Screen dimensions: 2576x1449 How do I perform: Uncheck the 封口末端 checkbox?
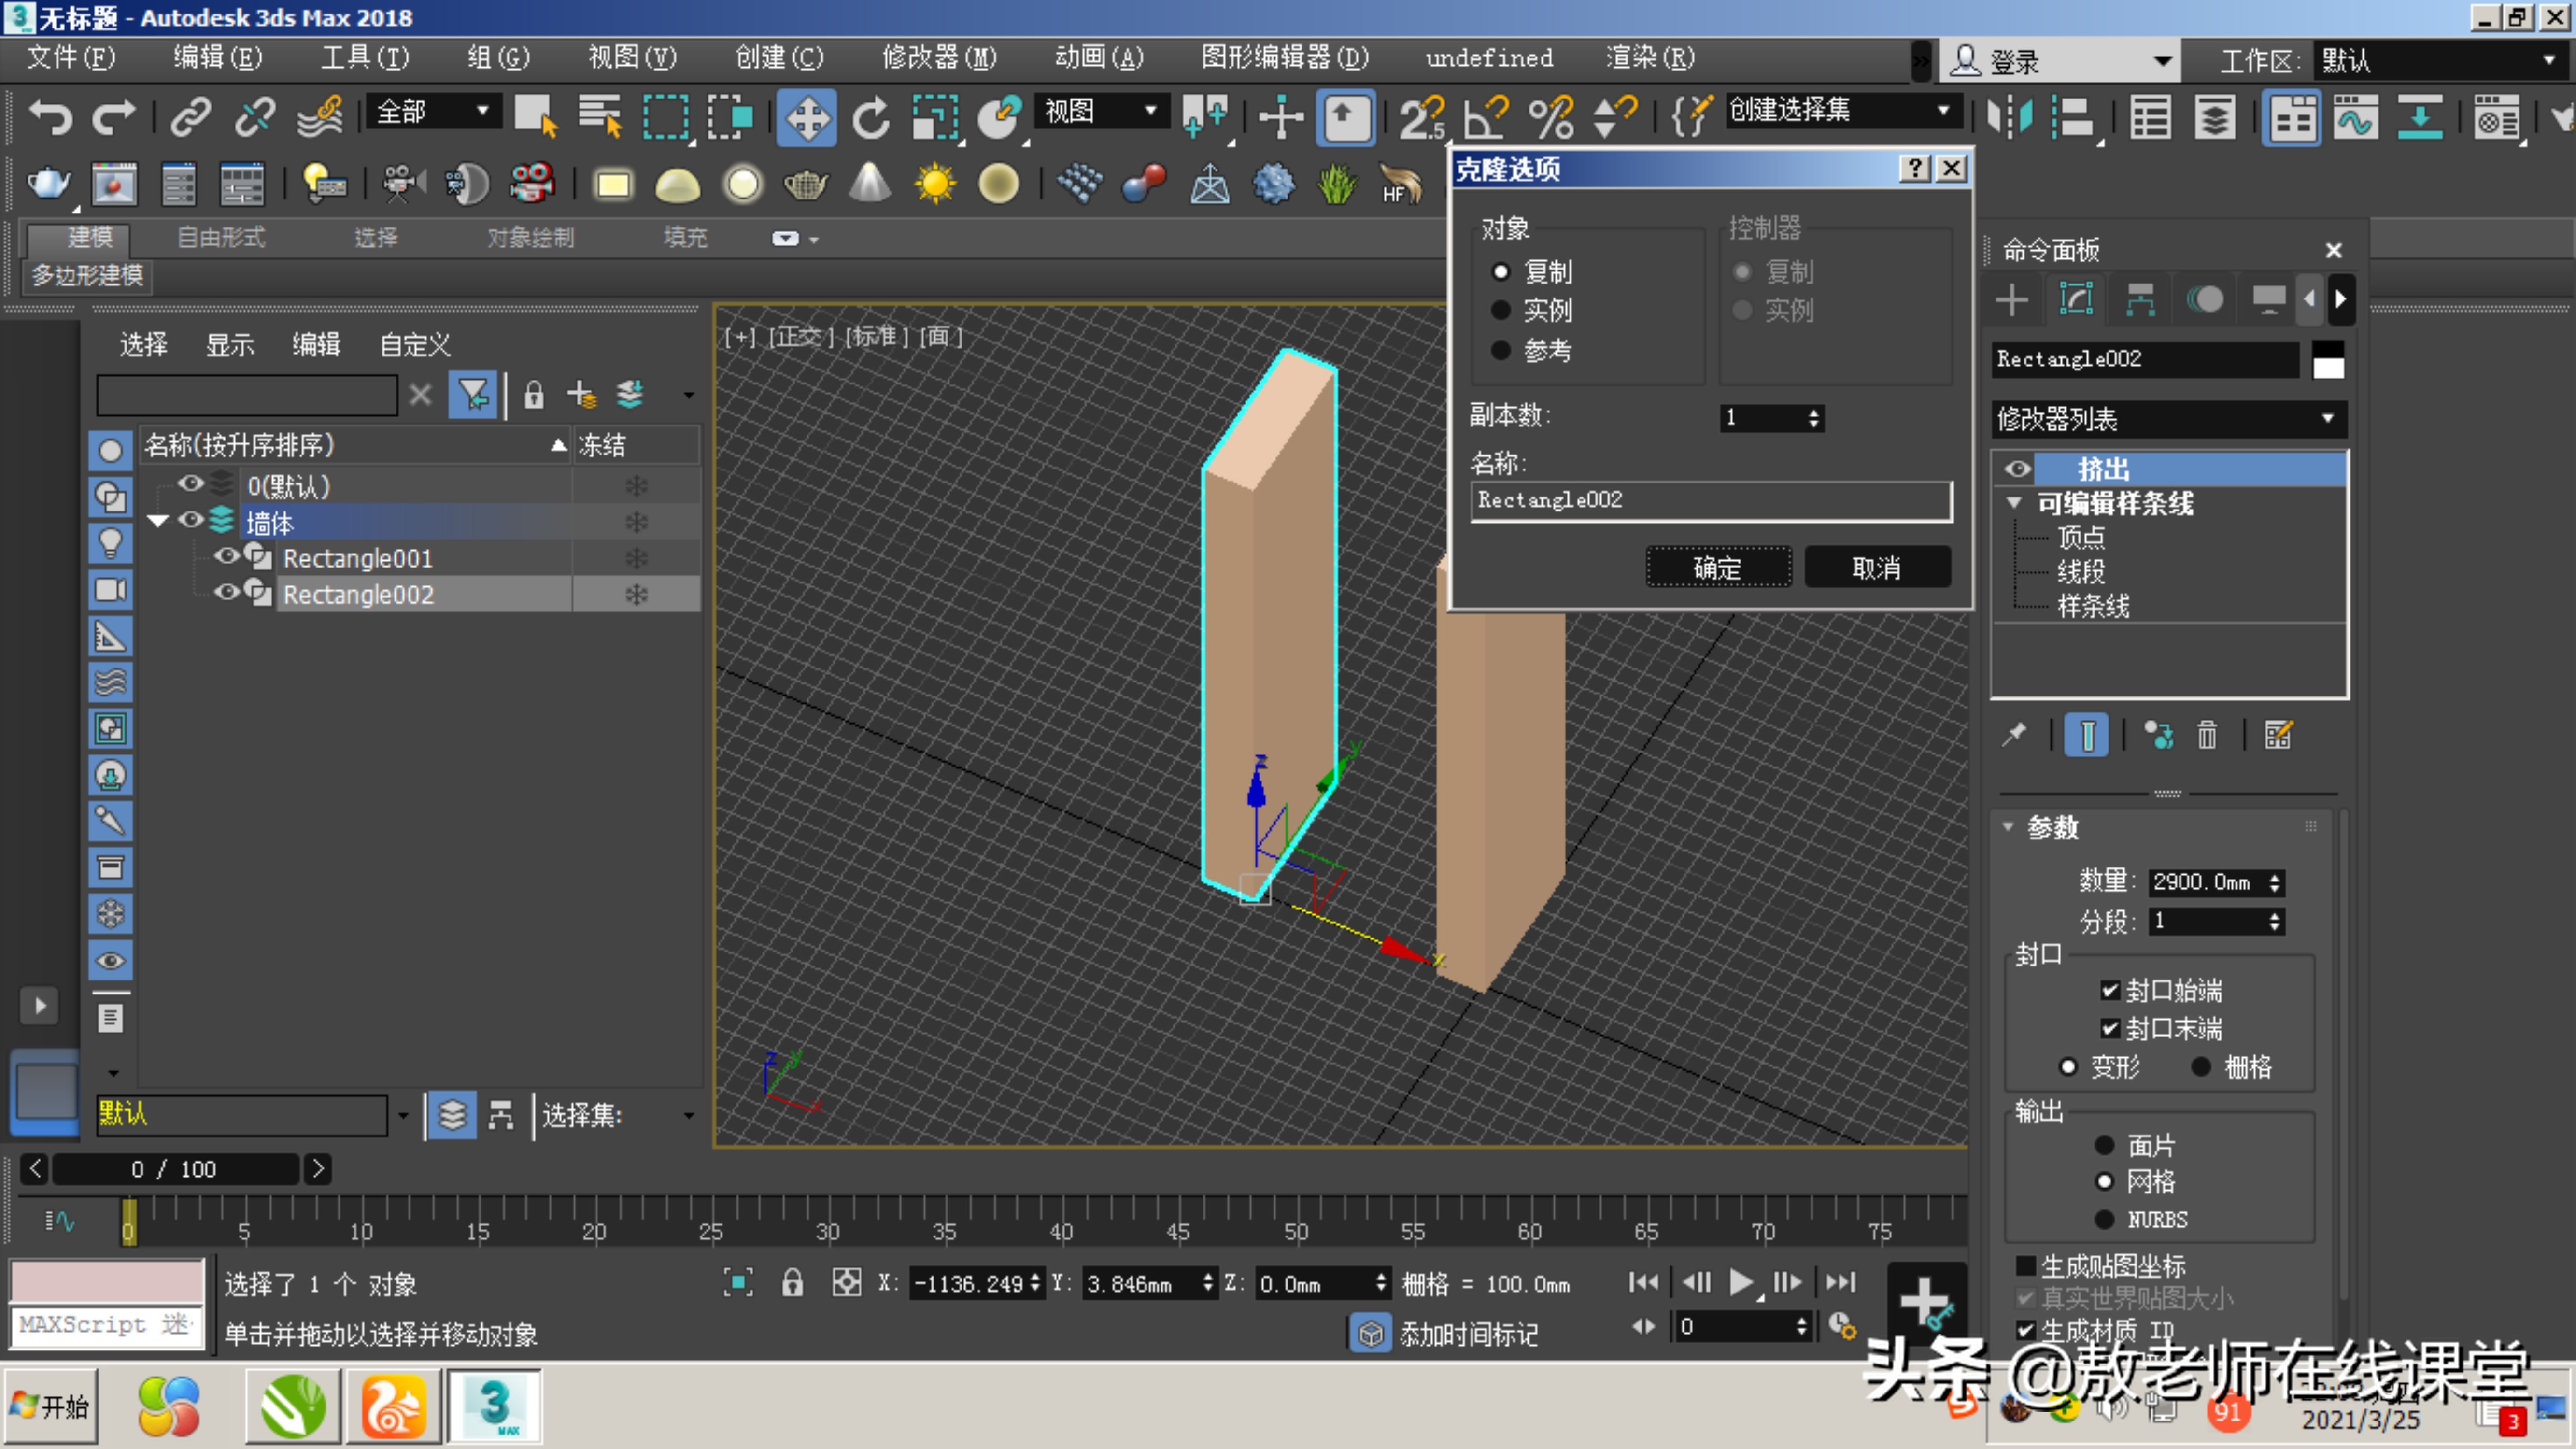click(x=2110, y=1028)
